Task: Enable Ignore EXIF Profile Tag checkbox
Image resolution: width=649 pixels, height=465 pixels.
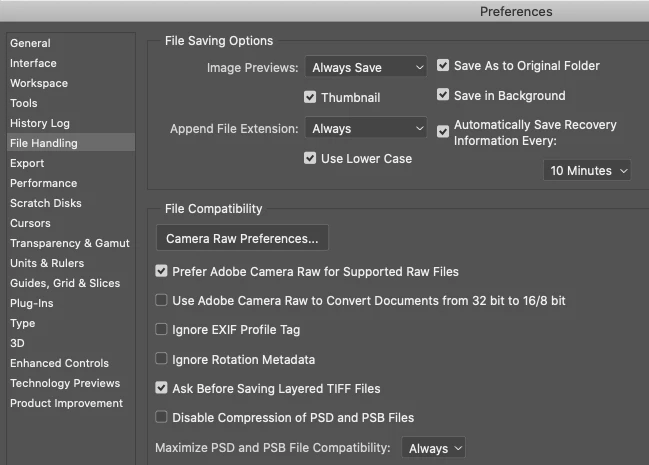Action: click(162, 330)
